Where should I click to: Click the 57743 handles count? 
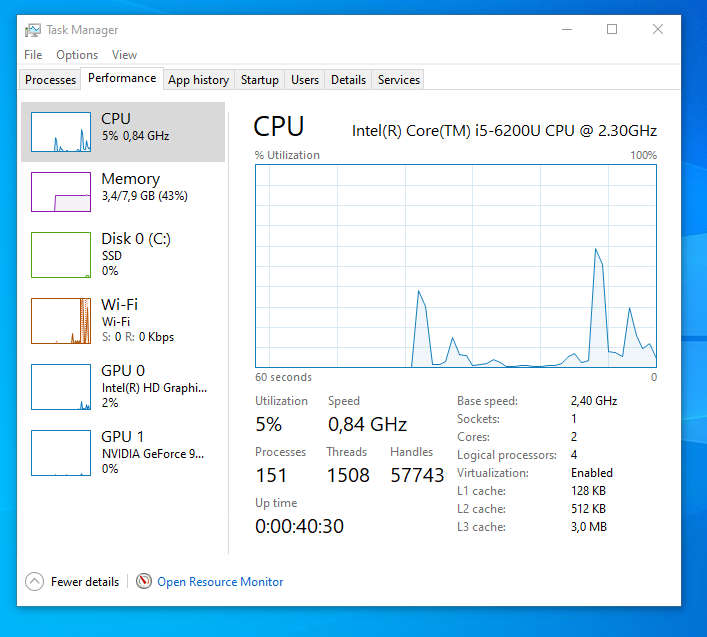[417, 475]
